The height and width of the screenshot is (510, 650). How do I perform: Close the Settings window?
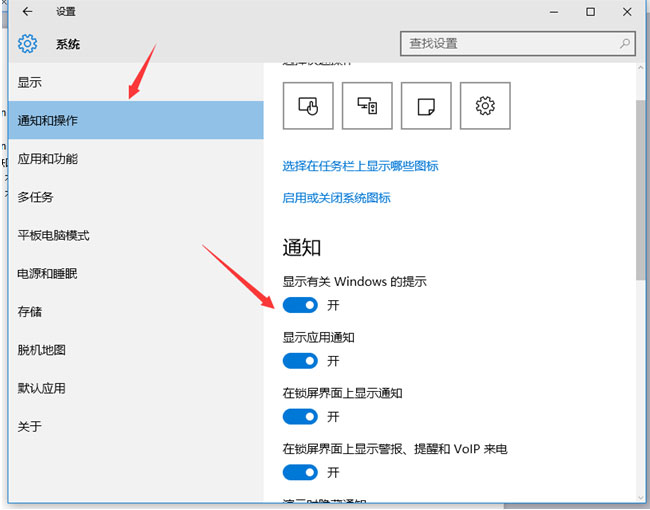pyautogui.click(x=627, y=12)
